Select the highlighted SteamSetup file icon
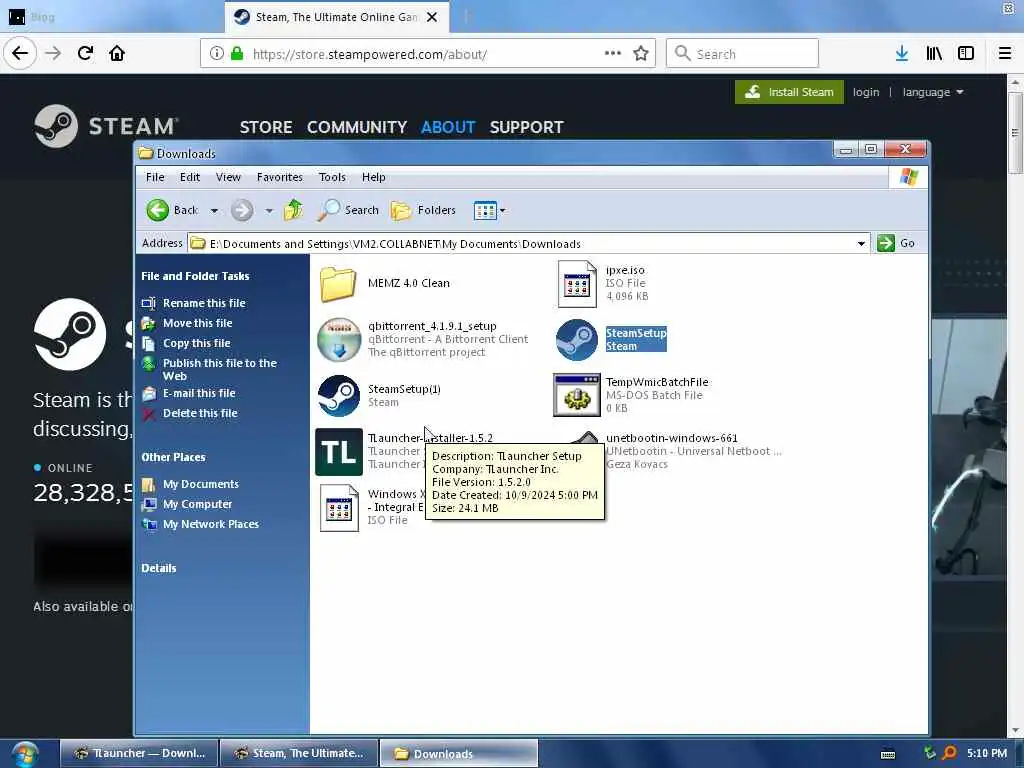This screenshot has height=768, width=1024. click(577, 339)
